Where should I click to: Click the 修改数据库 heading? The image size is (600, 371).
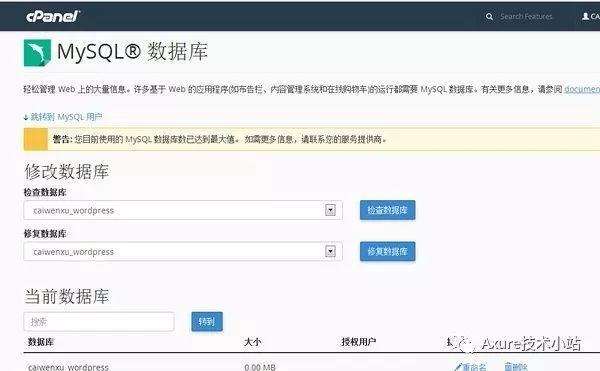tap(67, 171)
